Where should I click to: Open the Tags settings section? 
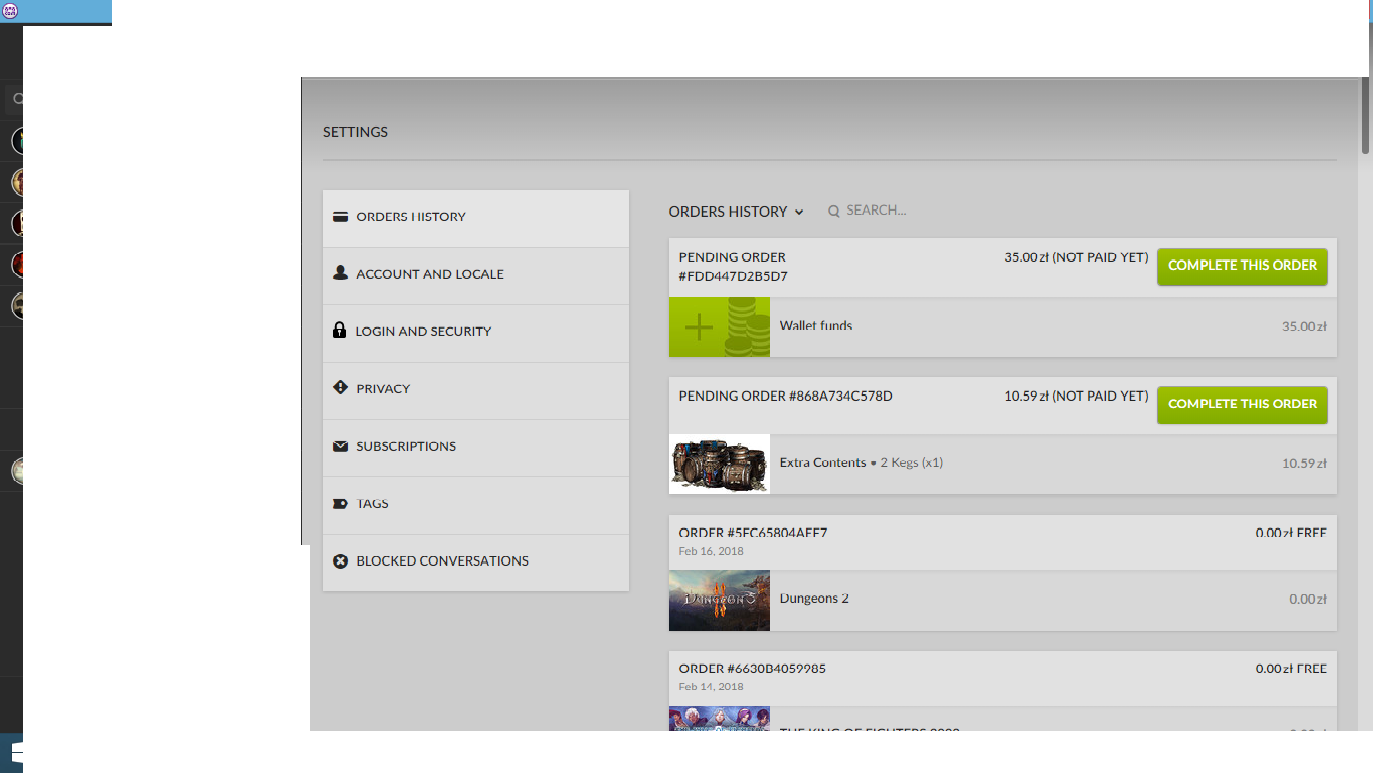click(x=476, y=504)
